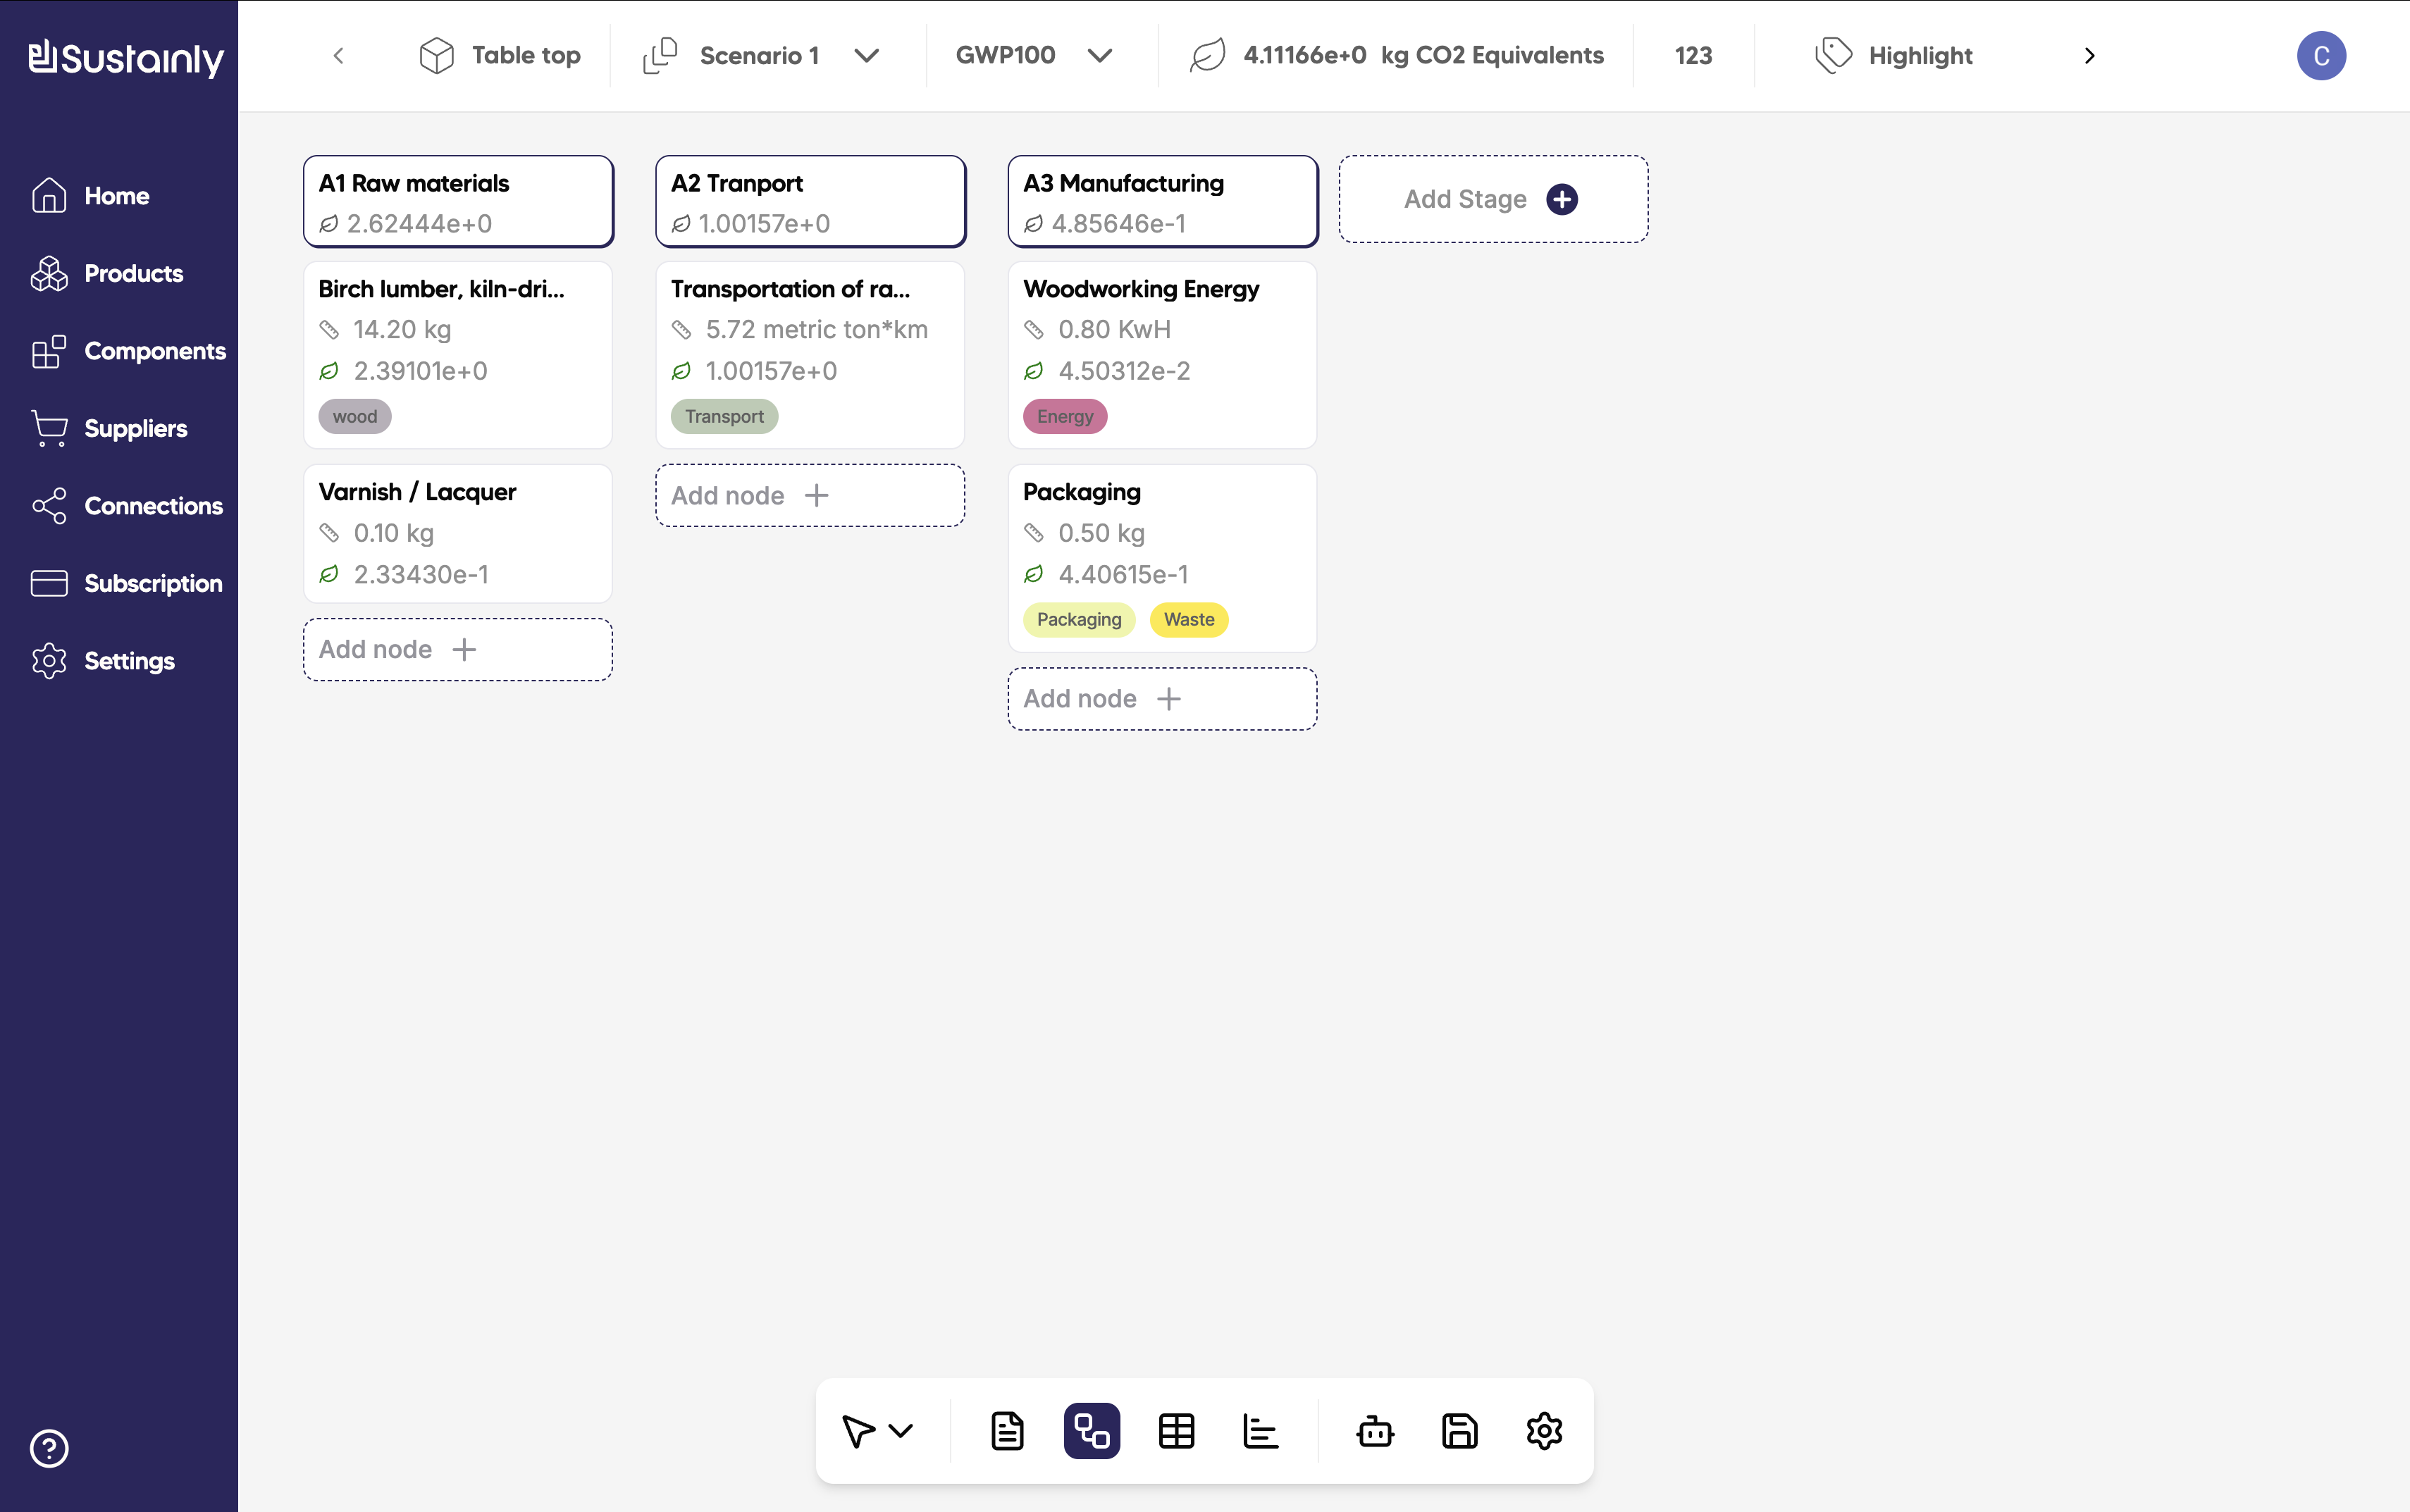Screen dimensions: 2410x1512
Task: Switch to the table grid view icon
Action: click(x=1176, y=1431)
